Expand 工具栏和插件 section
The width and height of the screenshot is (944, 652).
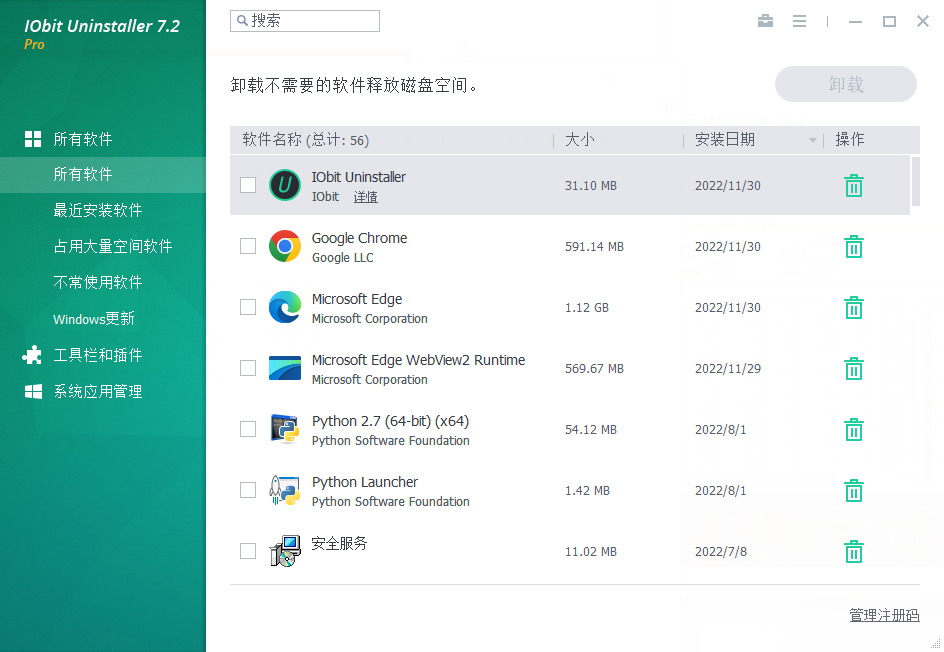pyautogui.click(x=97, y=355)
